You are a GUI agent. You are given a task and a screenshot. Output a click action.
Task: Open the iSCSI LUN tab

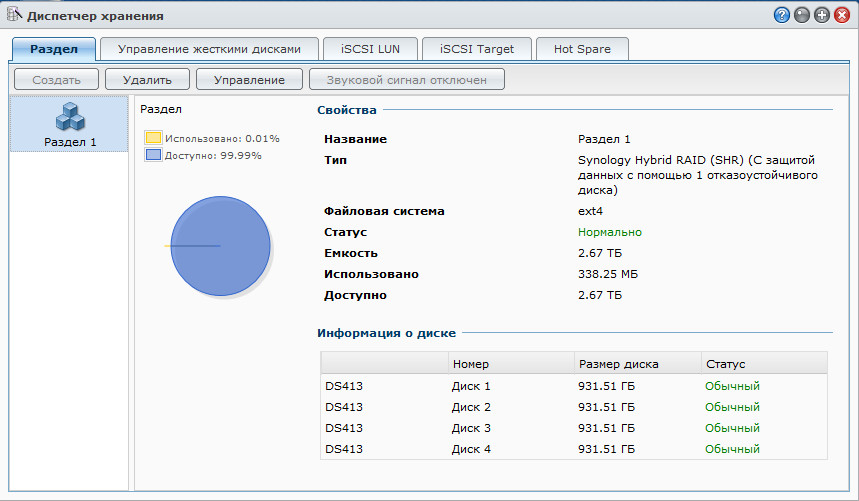(369, 48)
